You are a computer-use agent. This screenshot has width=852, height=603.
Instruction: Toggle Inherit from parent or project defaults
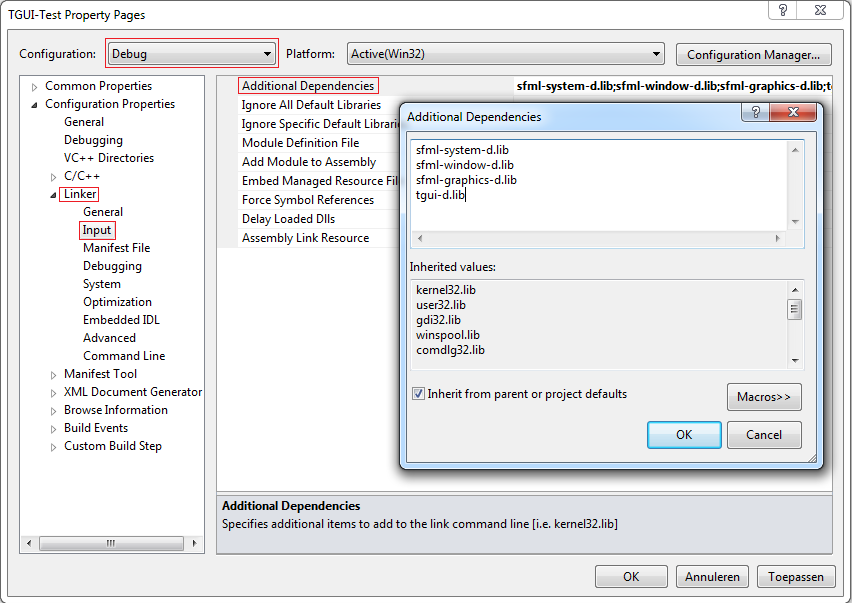(418, 394)
